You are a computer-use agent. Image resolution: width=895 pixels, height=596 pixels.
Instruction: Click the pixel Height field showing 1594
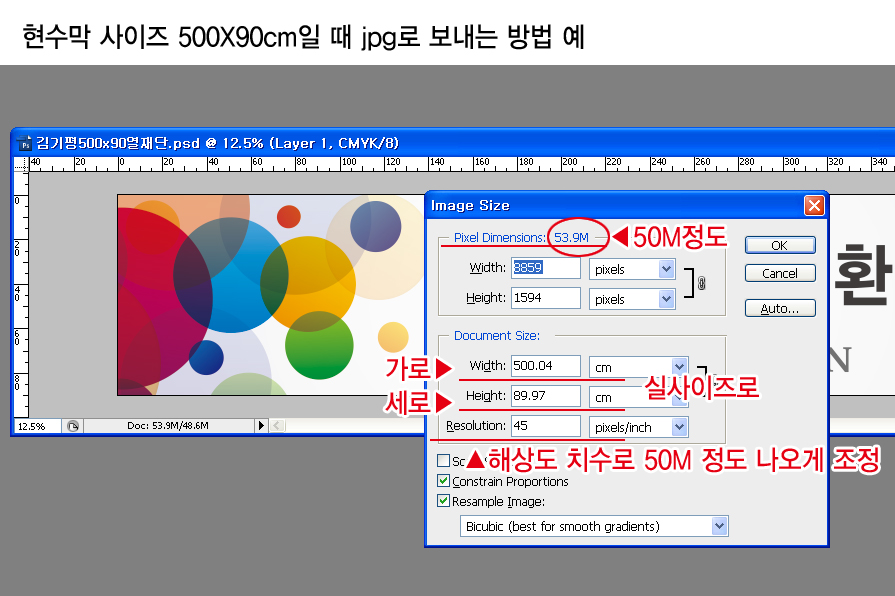click(546, 298)
